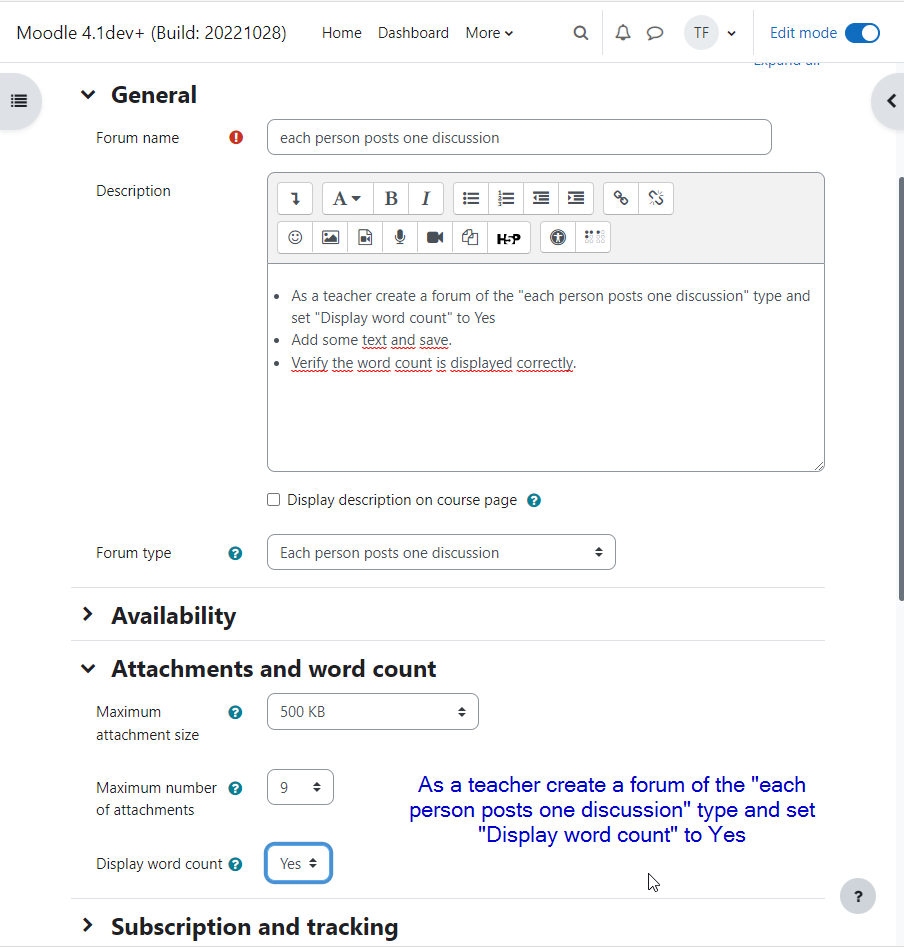Apply italic formatting in Description editor
Screen dimensions: 904x947
tap(426, 198)
